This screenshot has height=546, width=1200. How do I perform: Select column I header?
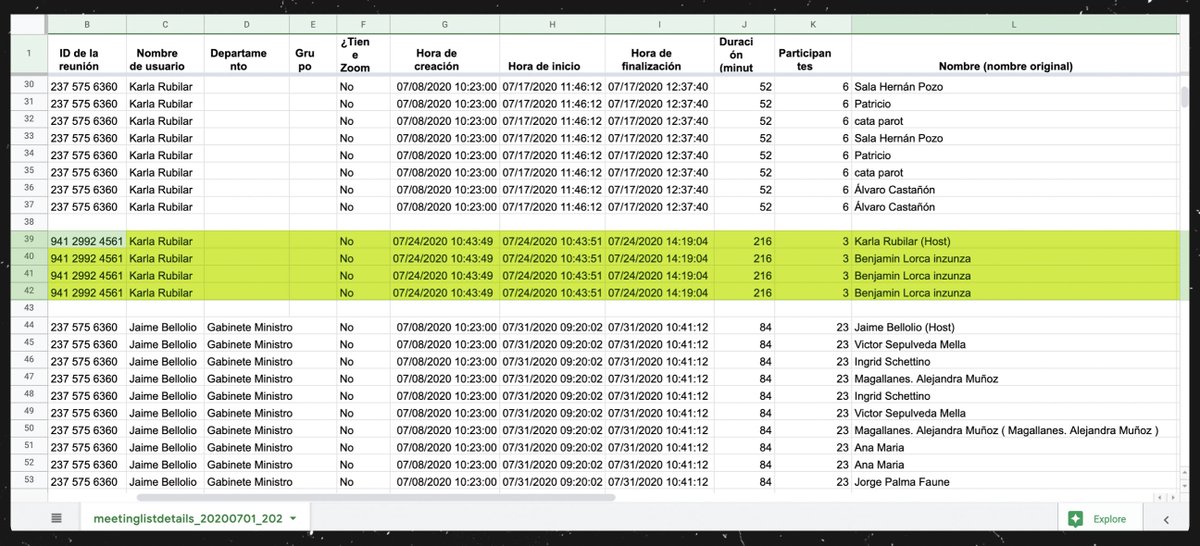tap(659, 23)
